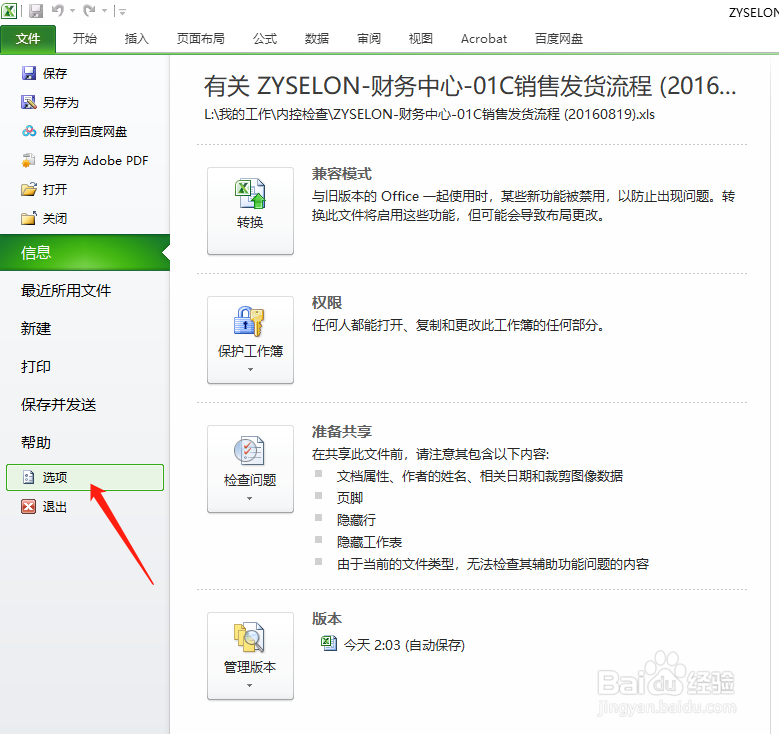Switch to the 审阅 ribbon tab

click(369, 39)
